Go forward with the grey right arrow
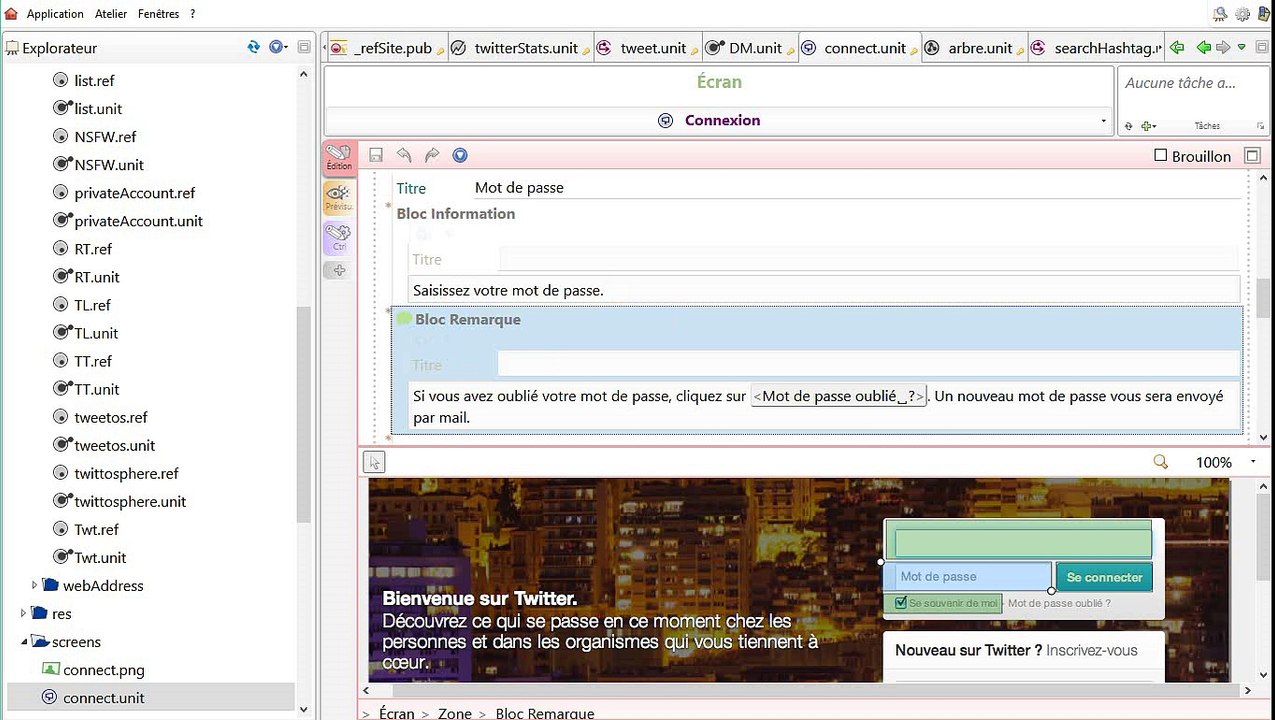The width and height of the screenshot is (1275, 720). (1222, 47)
